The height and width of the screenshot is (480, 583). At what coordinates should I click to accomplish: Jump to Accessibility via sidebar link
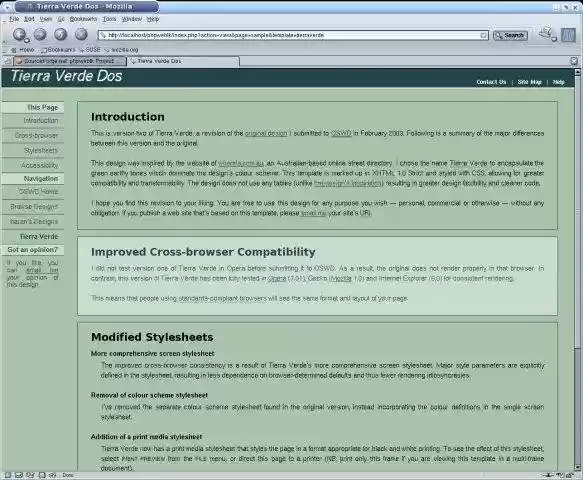40,165
